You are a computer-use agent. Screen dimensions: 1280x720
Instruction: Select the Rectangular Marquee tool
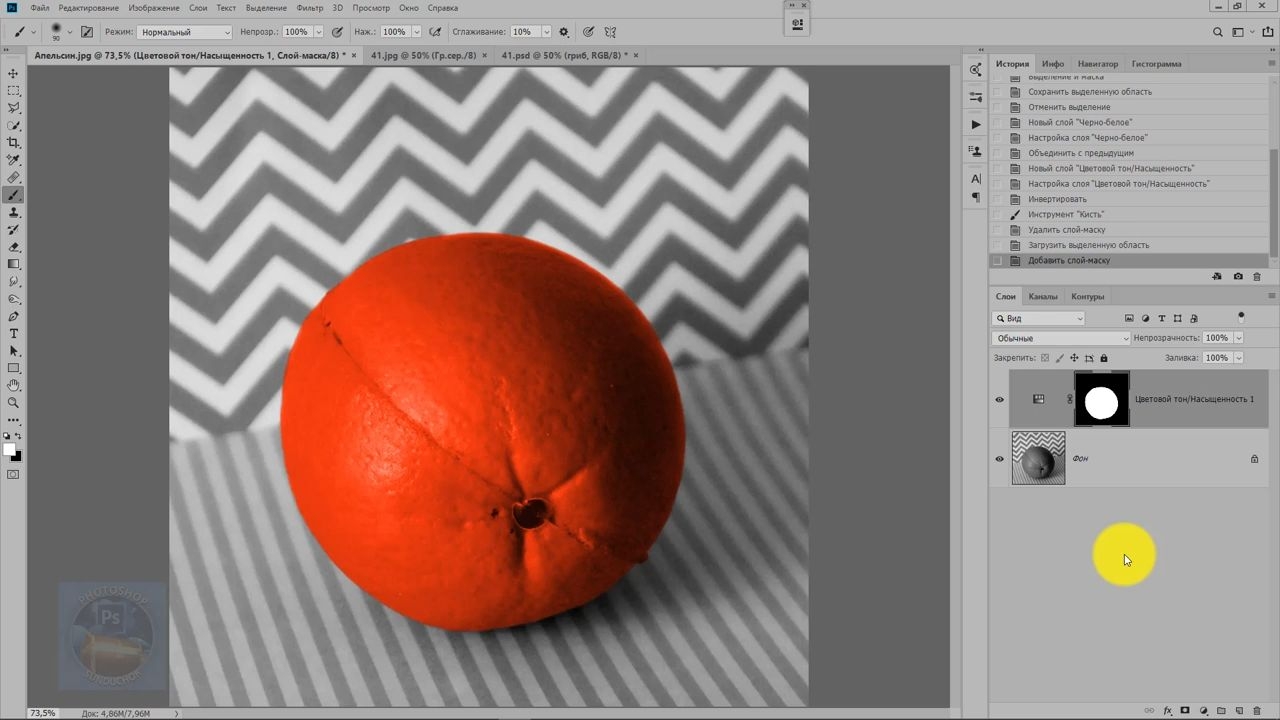click(x=13, y=91)
